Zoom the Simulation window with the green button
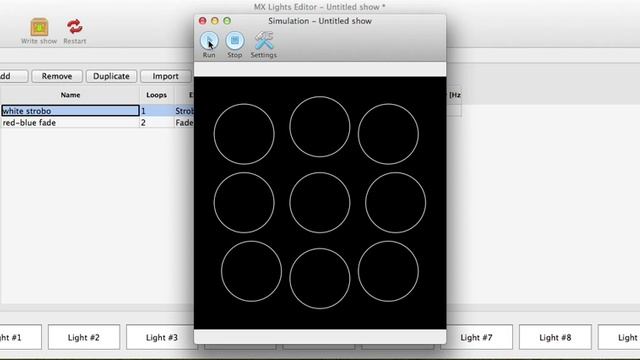Image resolution: width=640 pixels, height=360 pixels. coord(227,20)
